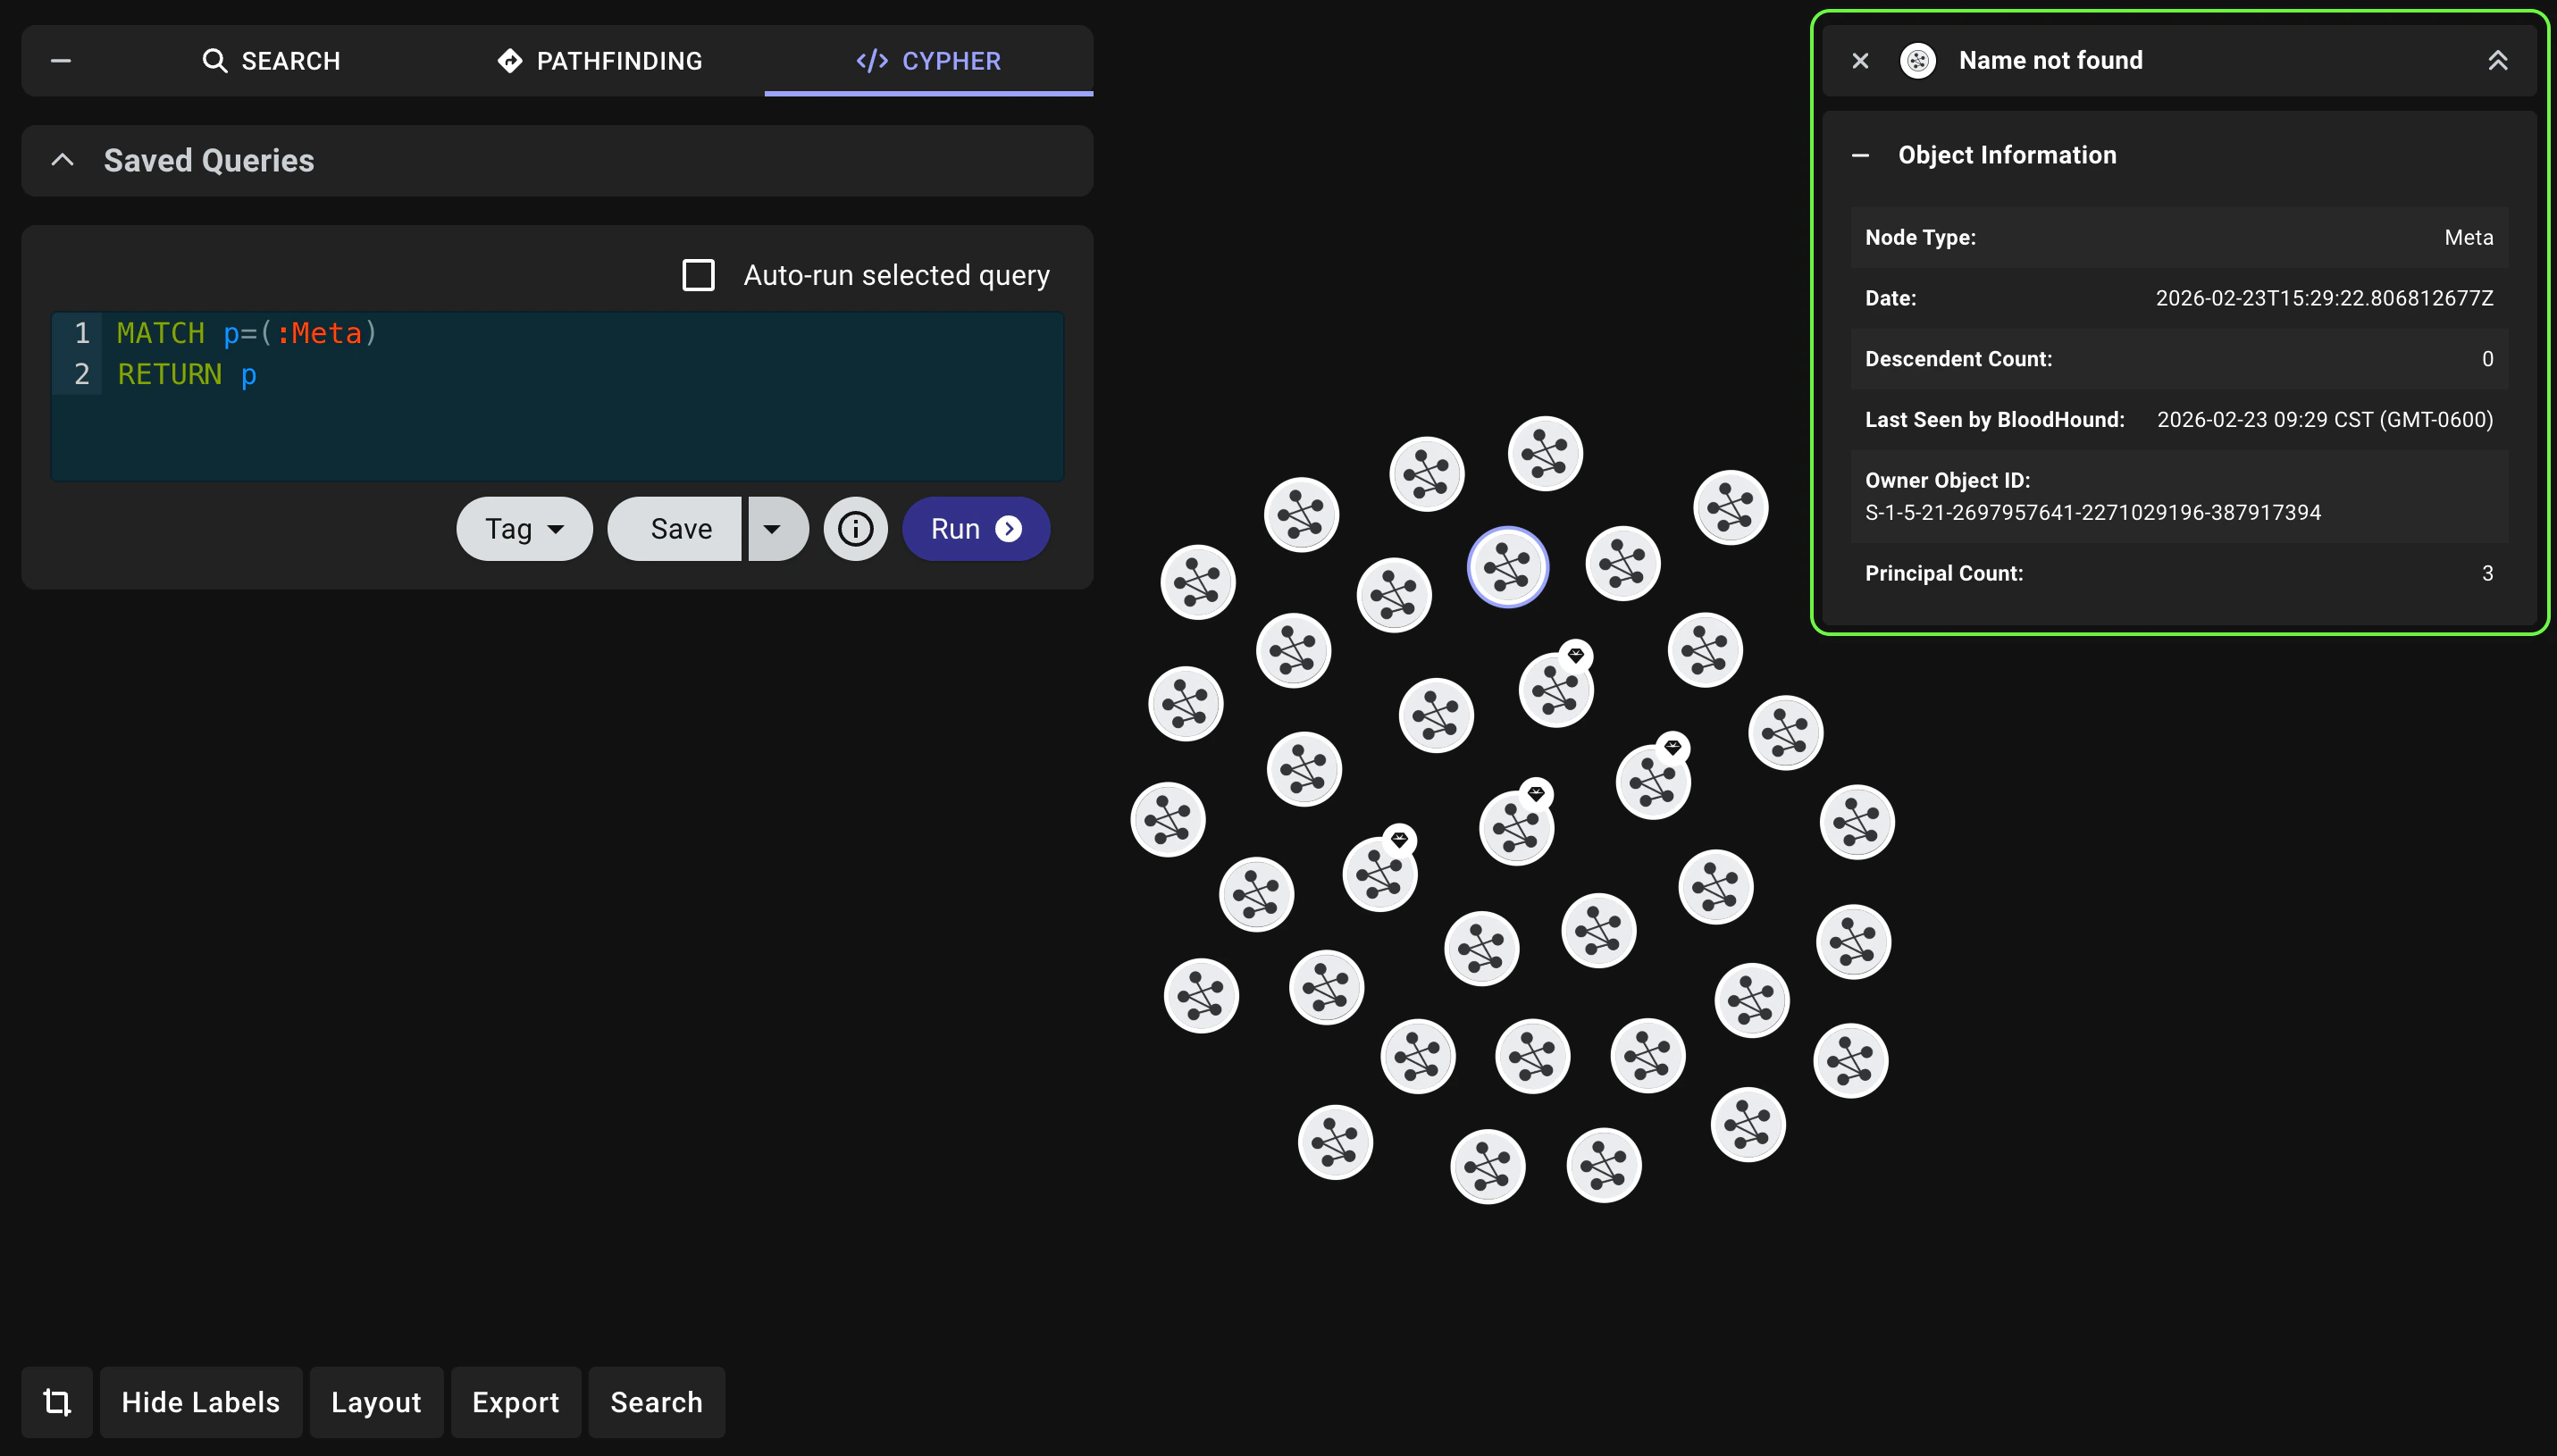Hide Labels on the graph

click(201, 1402)
